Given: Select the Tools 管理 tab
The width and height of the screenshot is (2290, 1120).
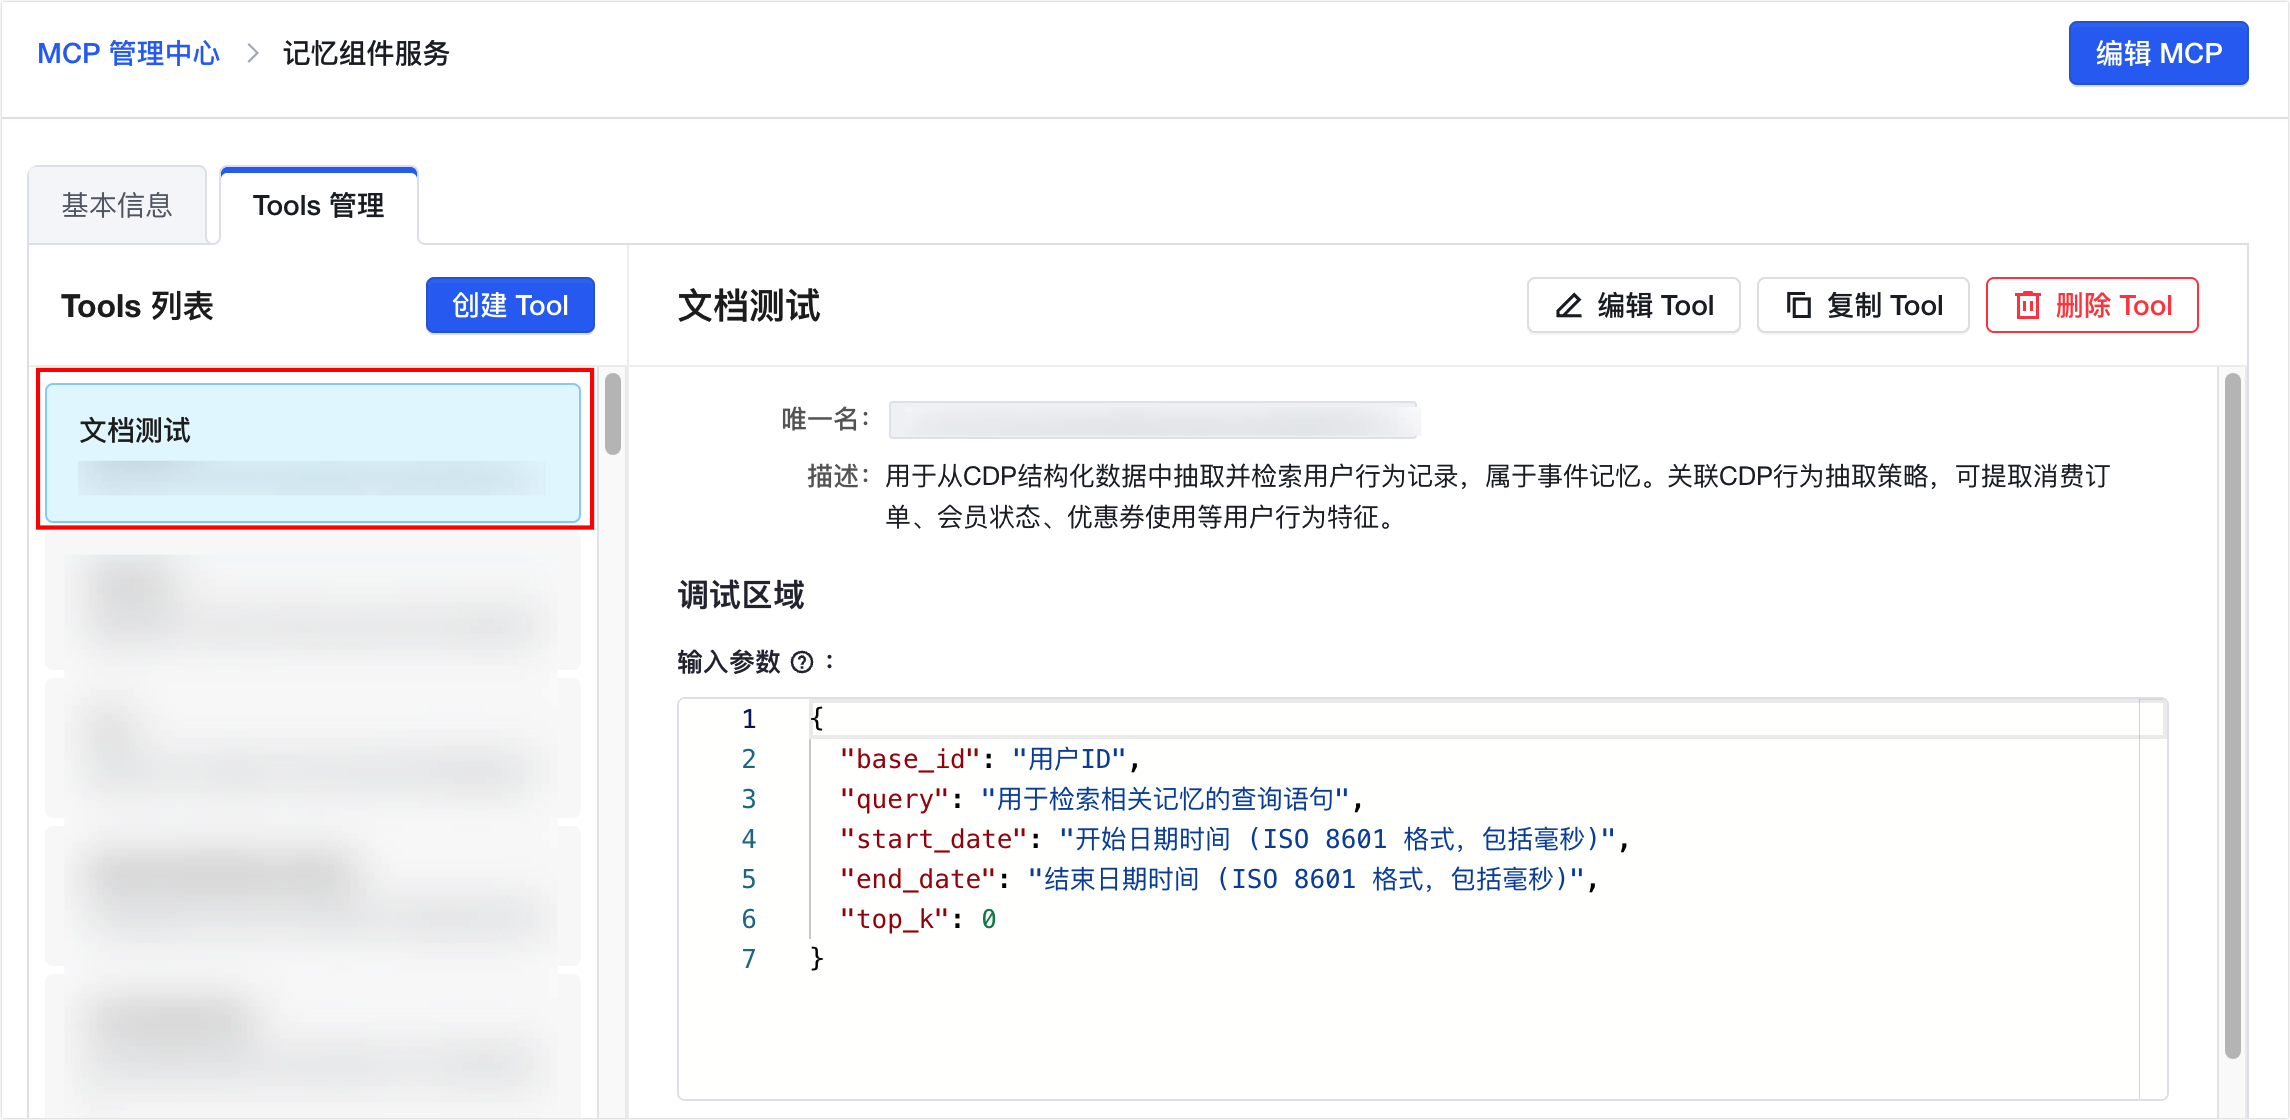Looking at the screenshot, I should [x=319, y=205].
